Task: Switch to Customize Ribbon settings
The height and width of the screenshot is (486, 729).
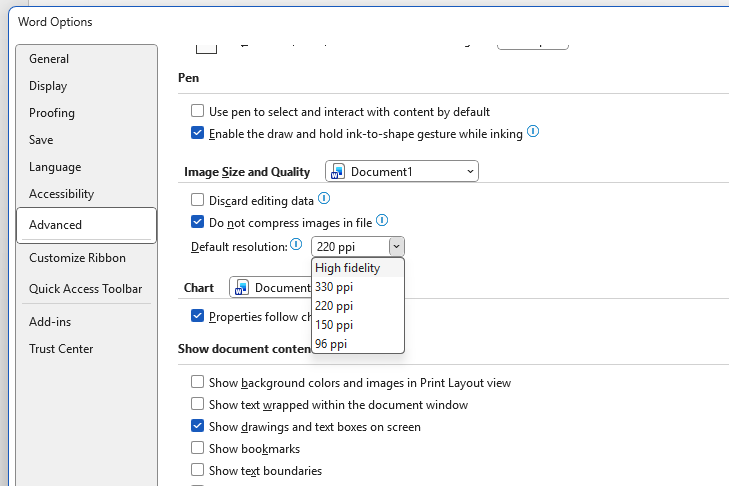Action: pyautogui.click(x=77, y=258)
